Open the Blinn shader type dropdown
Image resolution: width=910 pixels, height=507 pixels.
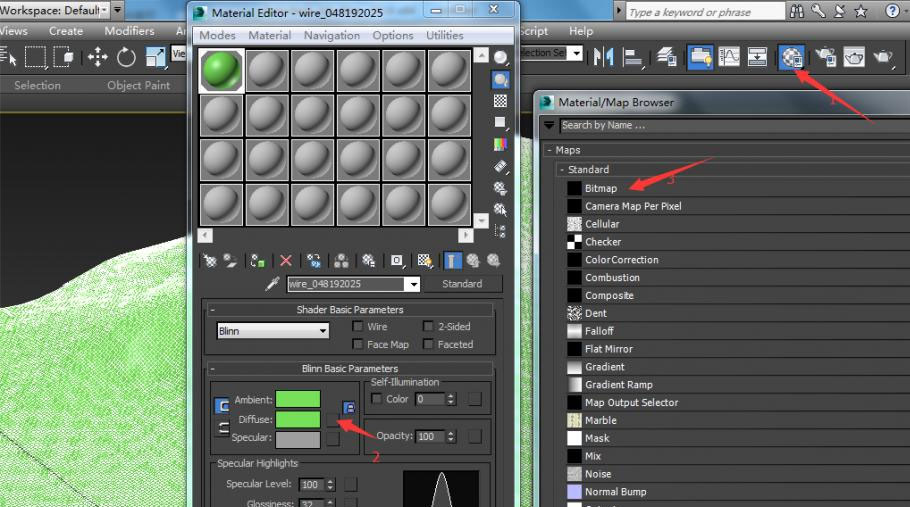(x=273, y=331)
